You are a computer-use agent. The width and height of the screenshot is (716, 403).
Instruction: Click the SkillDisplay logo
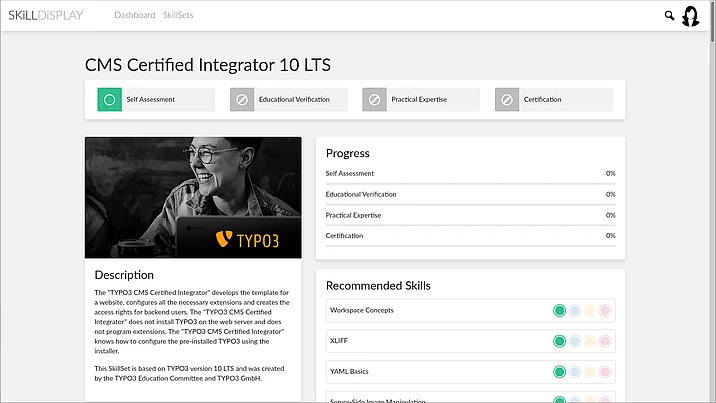[x=46, y=15]
